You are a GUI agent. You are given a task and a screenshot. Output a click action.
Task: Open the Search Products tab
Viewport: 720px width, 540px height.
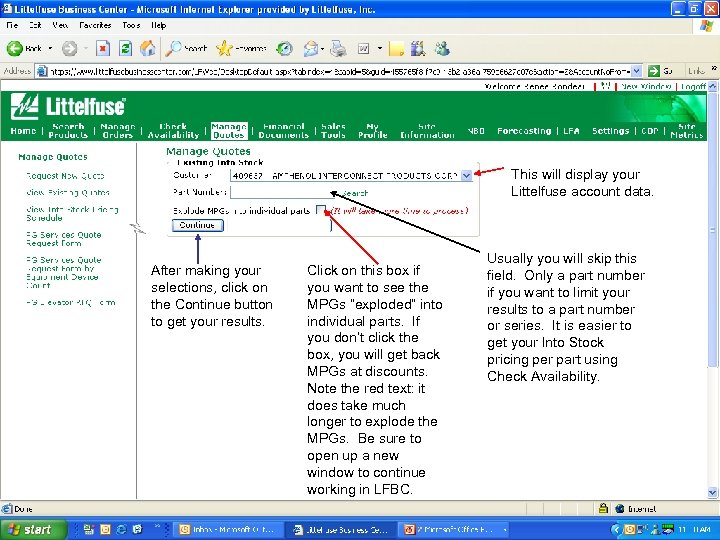[68, 130]
